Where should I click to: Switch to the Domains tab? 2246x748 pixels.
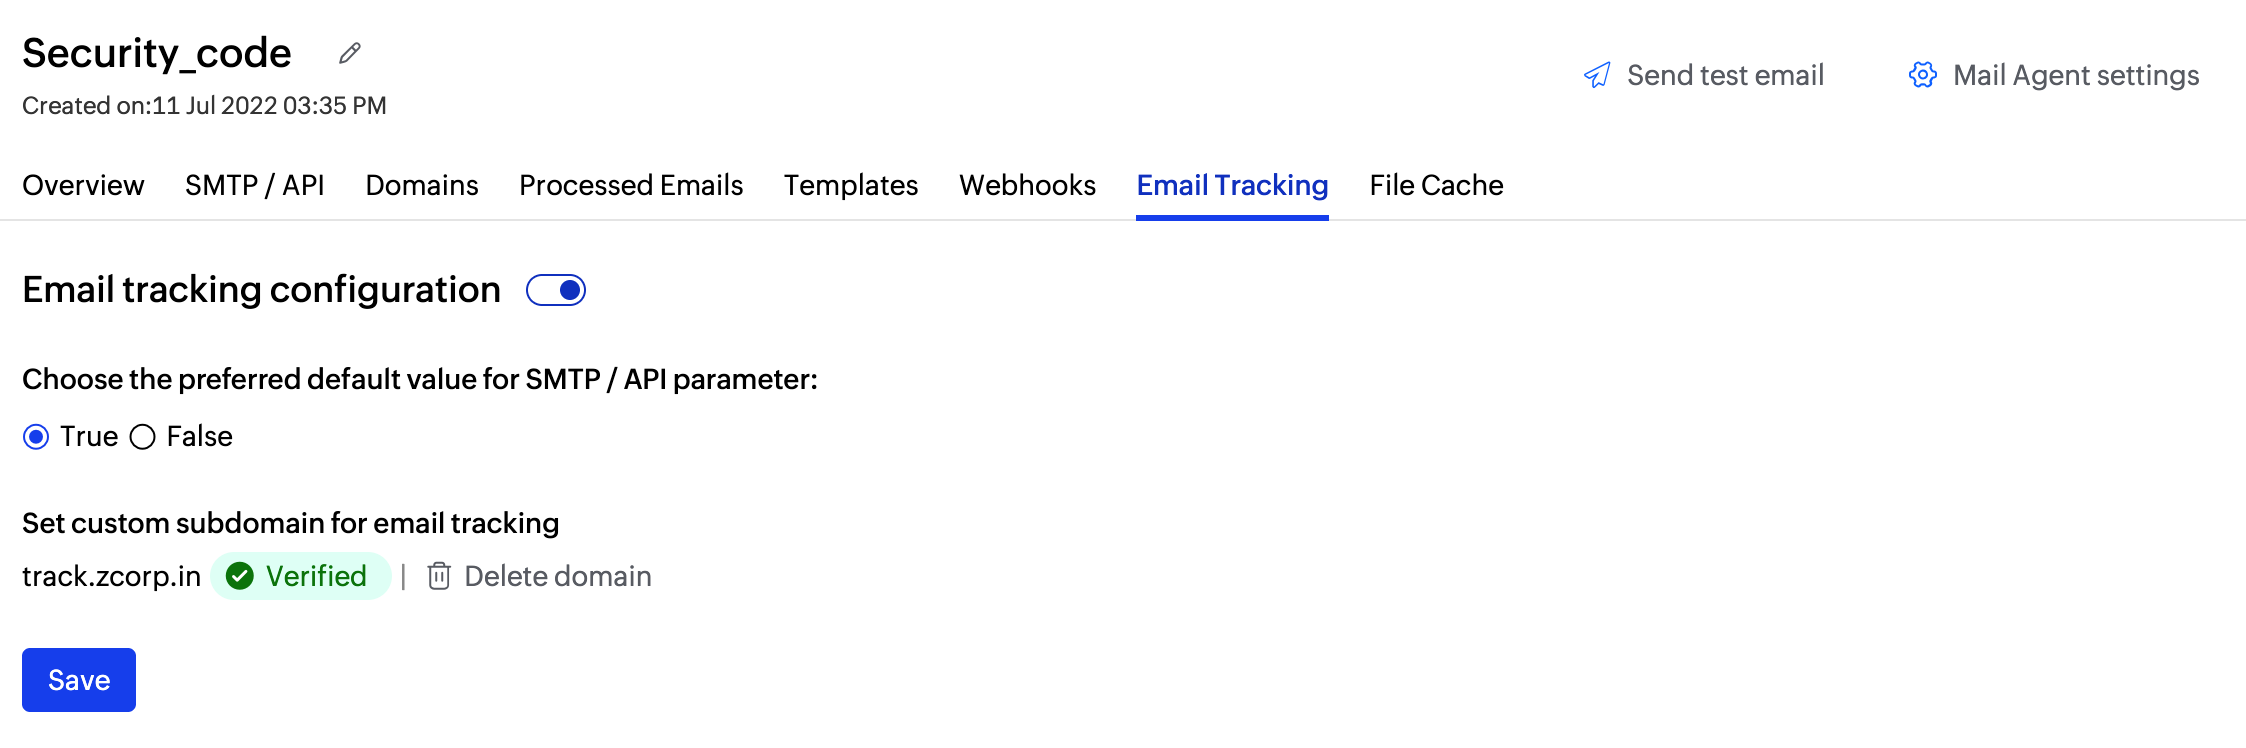421,185
